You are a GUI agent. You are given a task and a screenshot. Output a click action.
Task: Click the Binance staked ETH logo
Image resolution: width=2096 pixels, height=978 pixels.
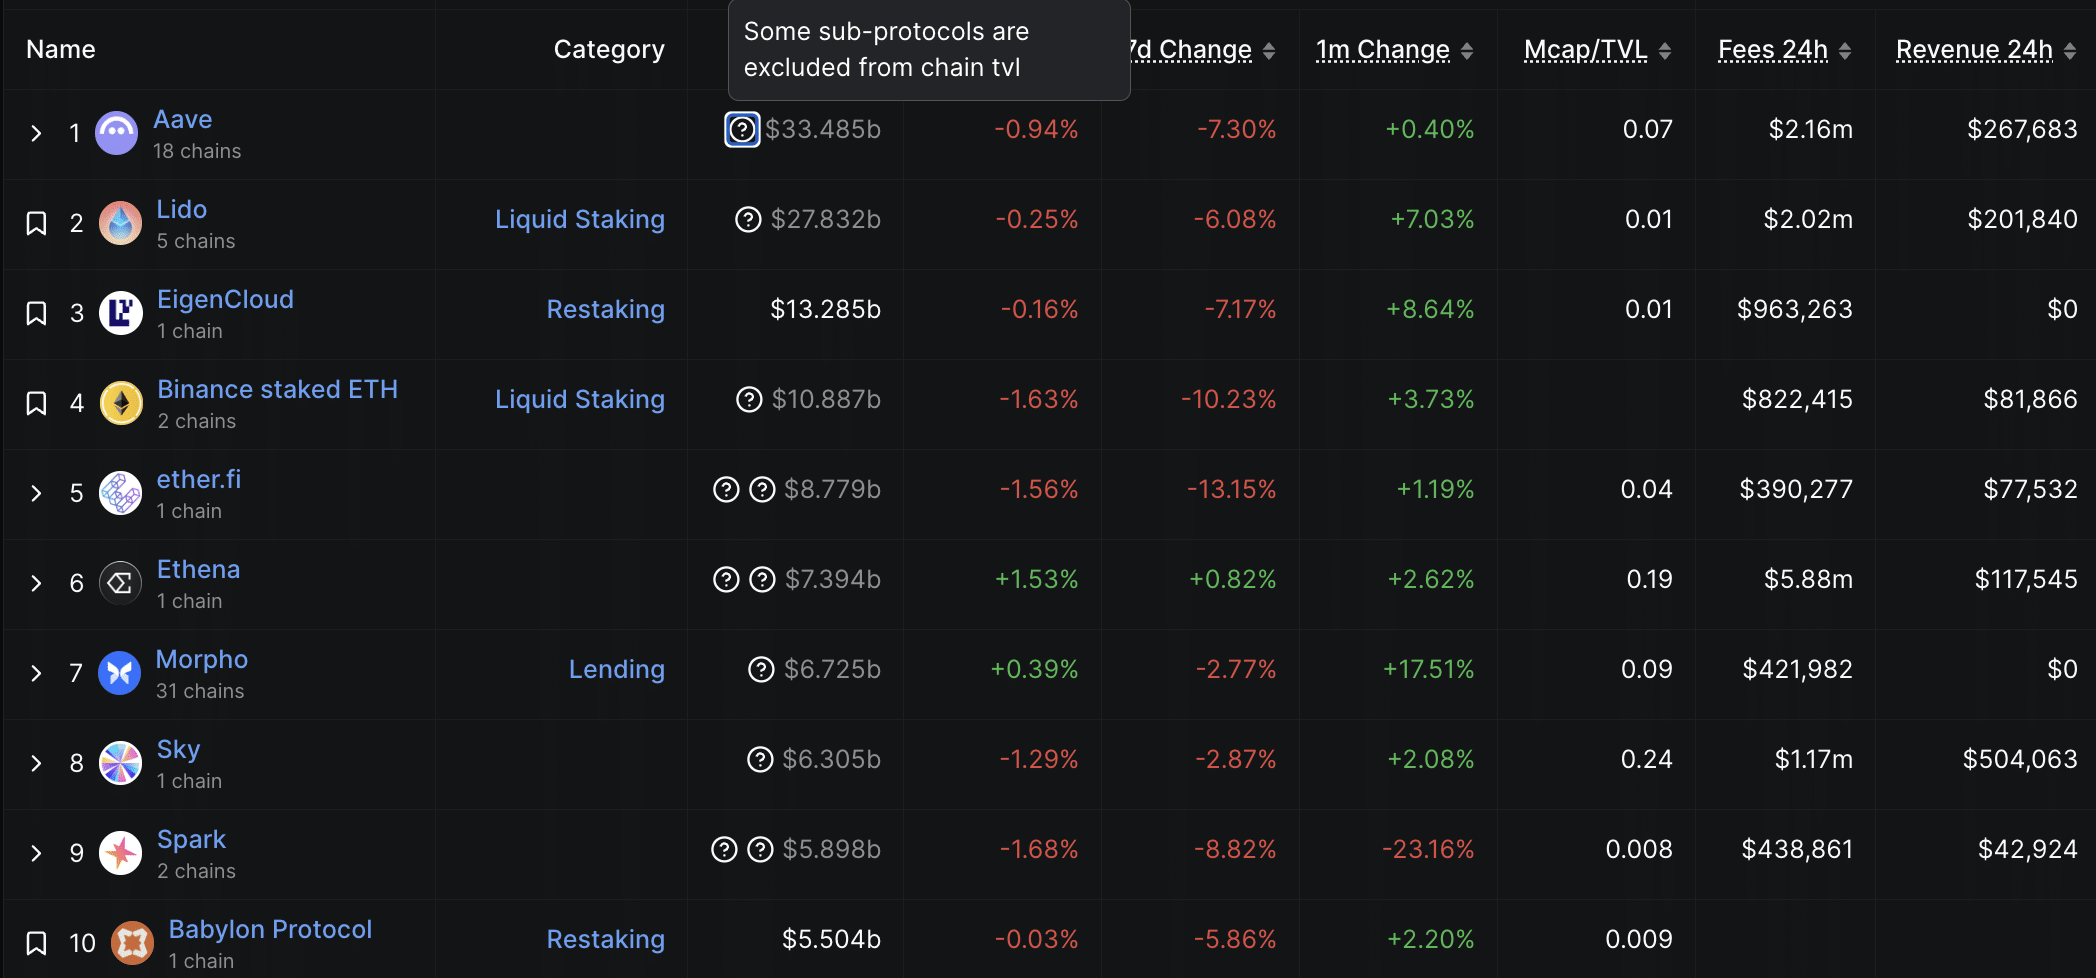pyautogui.click(x=121, y=403)
